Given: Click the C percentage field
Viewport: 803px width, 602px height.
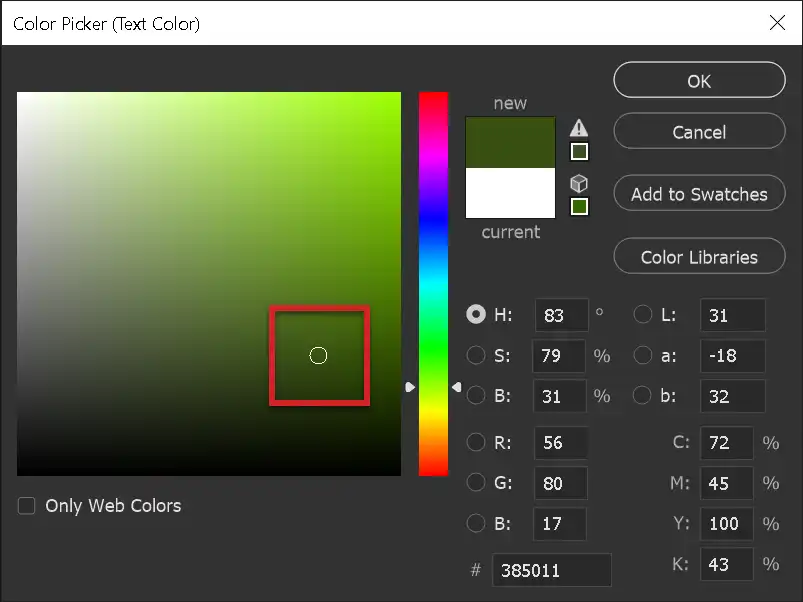Looking at the screenshot, I should point(726,443).
